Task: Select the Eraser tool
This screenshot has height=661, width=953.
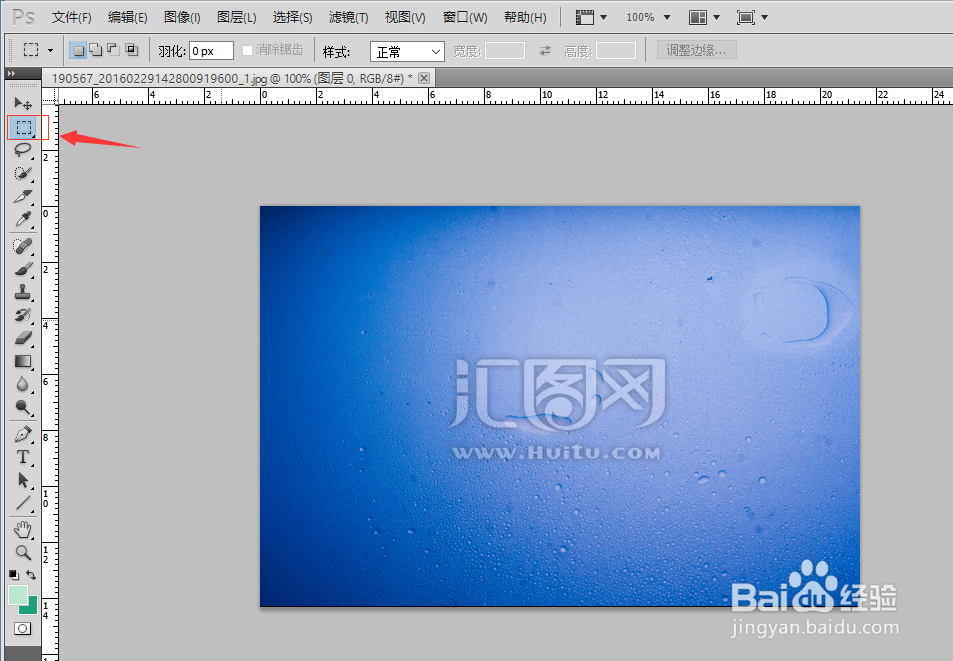Action: tap(23, 338)
